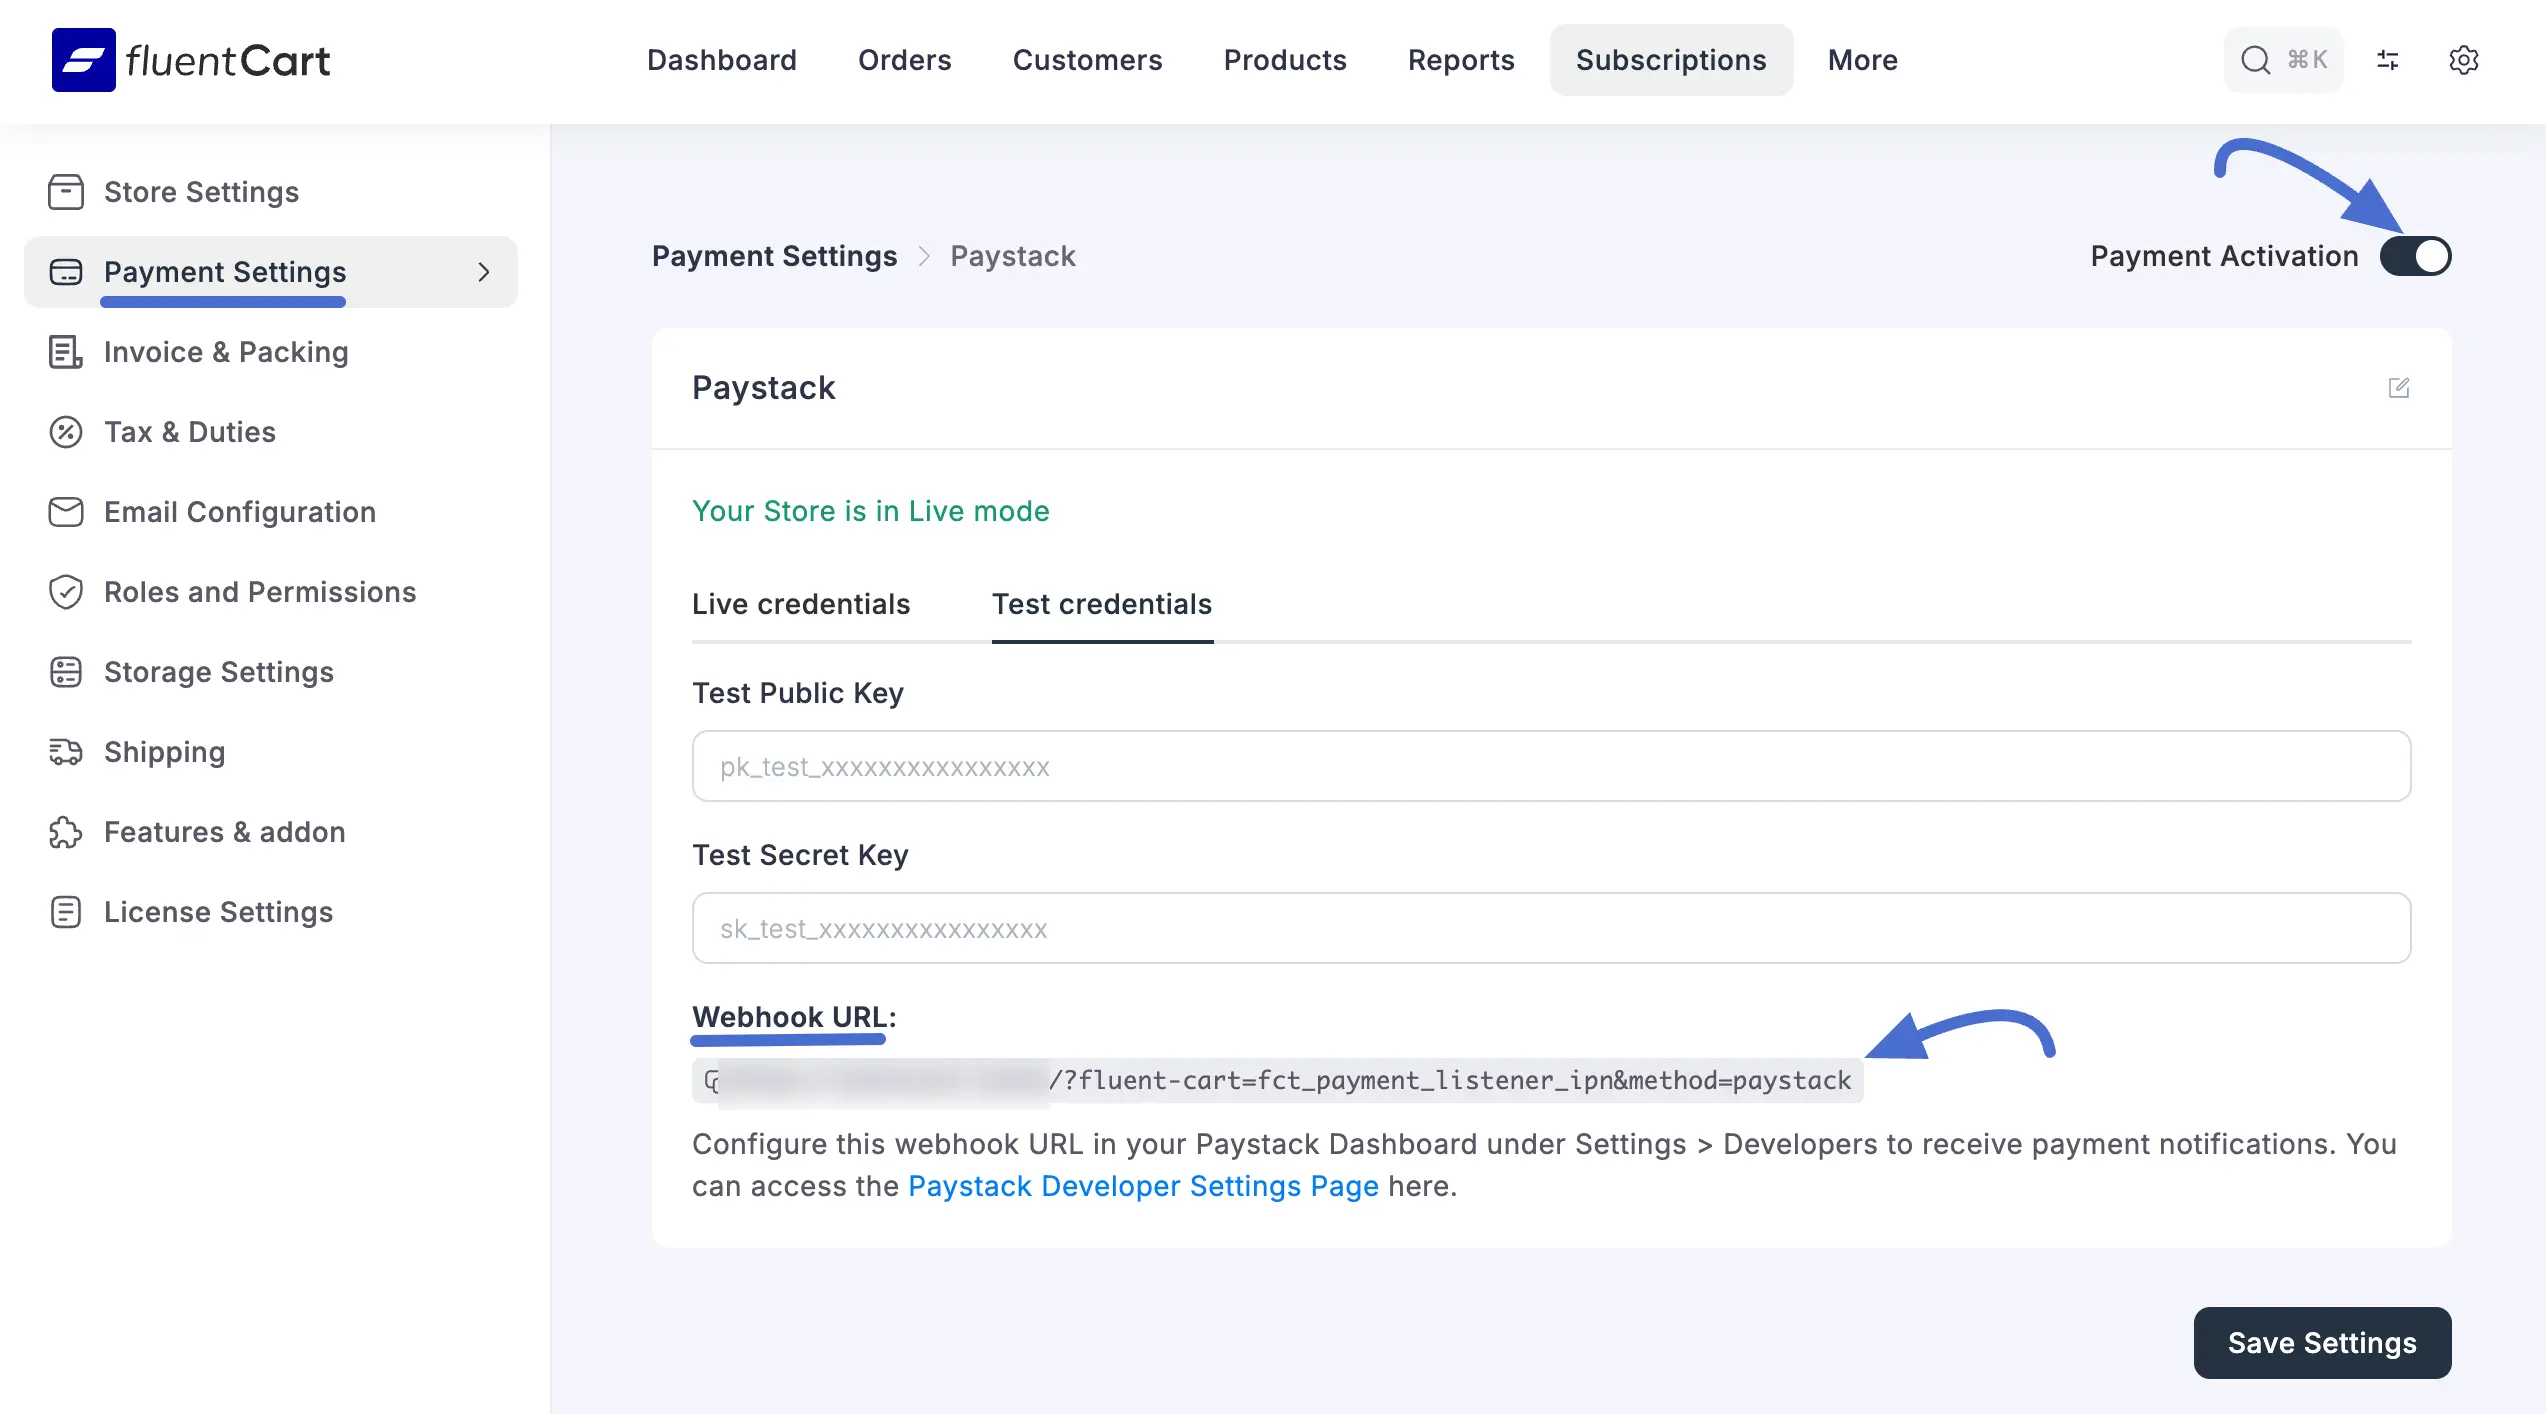Click the edit pencil icon on Paystack card

click(x=2400, y=389)
